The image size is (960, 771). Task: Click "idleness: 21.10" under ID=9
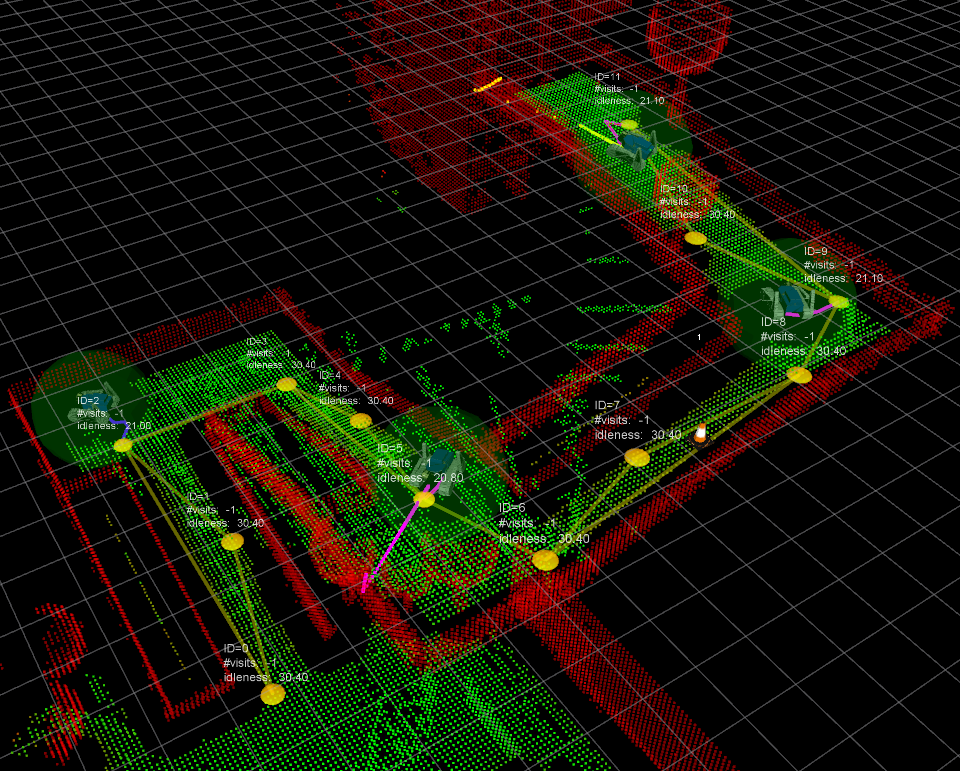coord(844,278)
